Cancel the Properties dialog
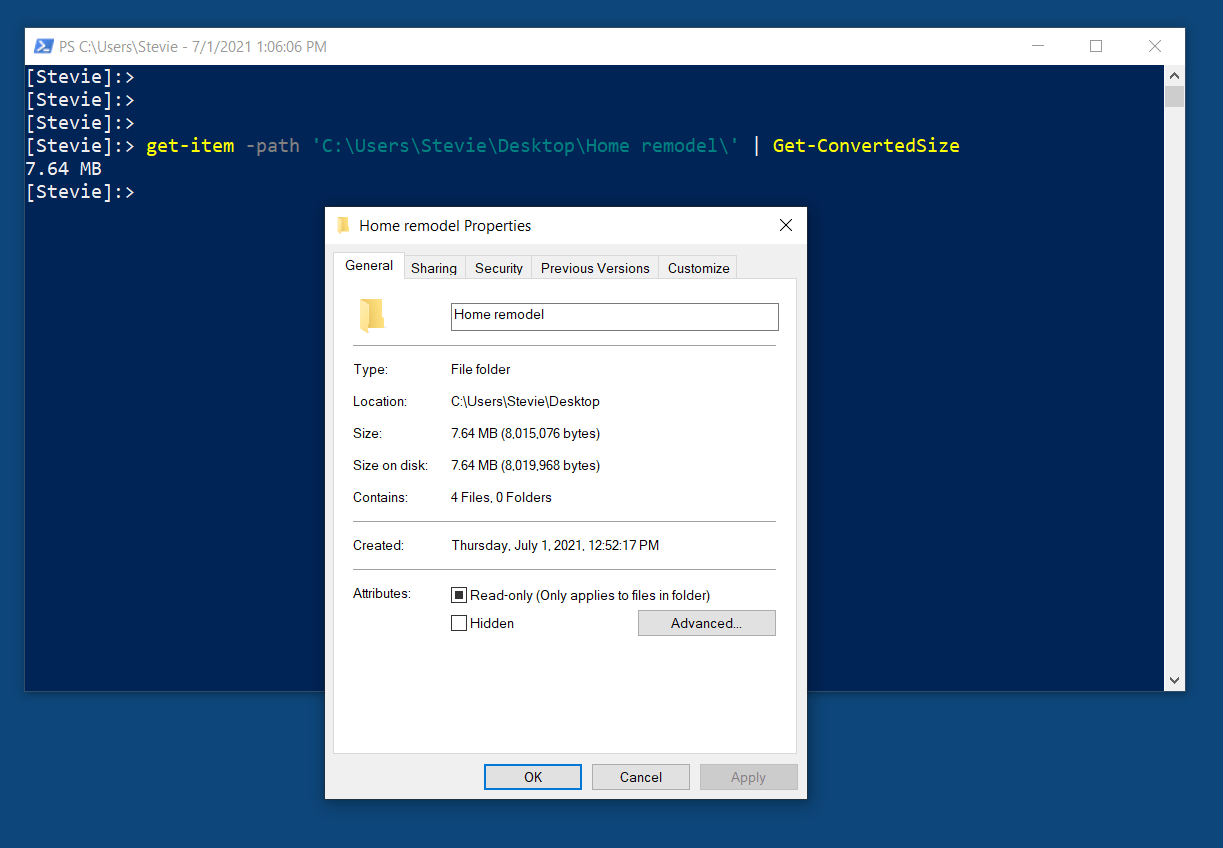Screen dimensions: 1223x848 (x=640, y=776)
